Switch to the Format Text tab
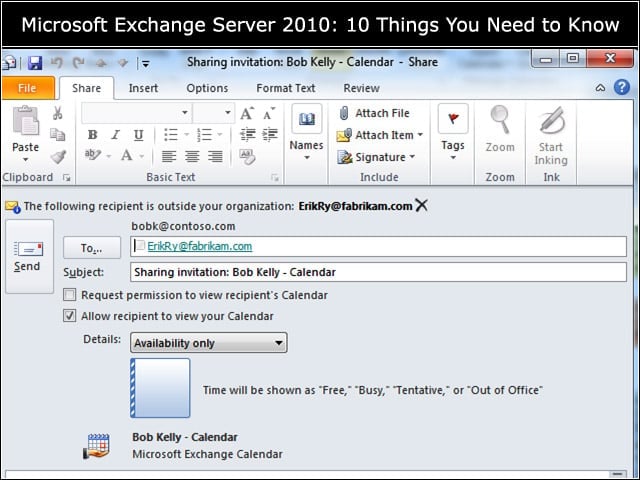The height and width of the screenshot is (480, 640). [286, 88]
